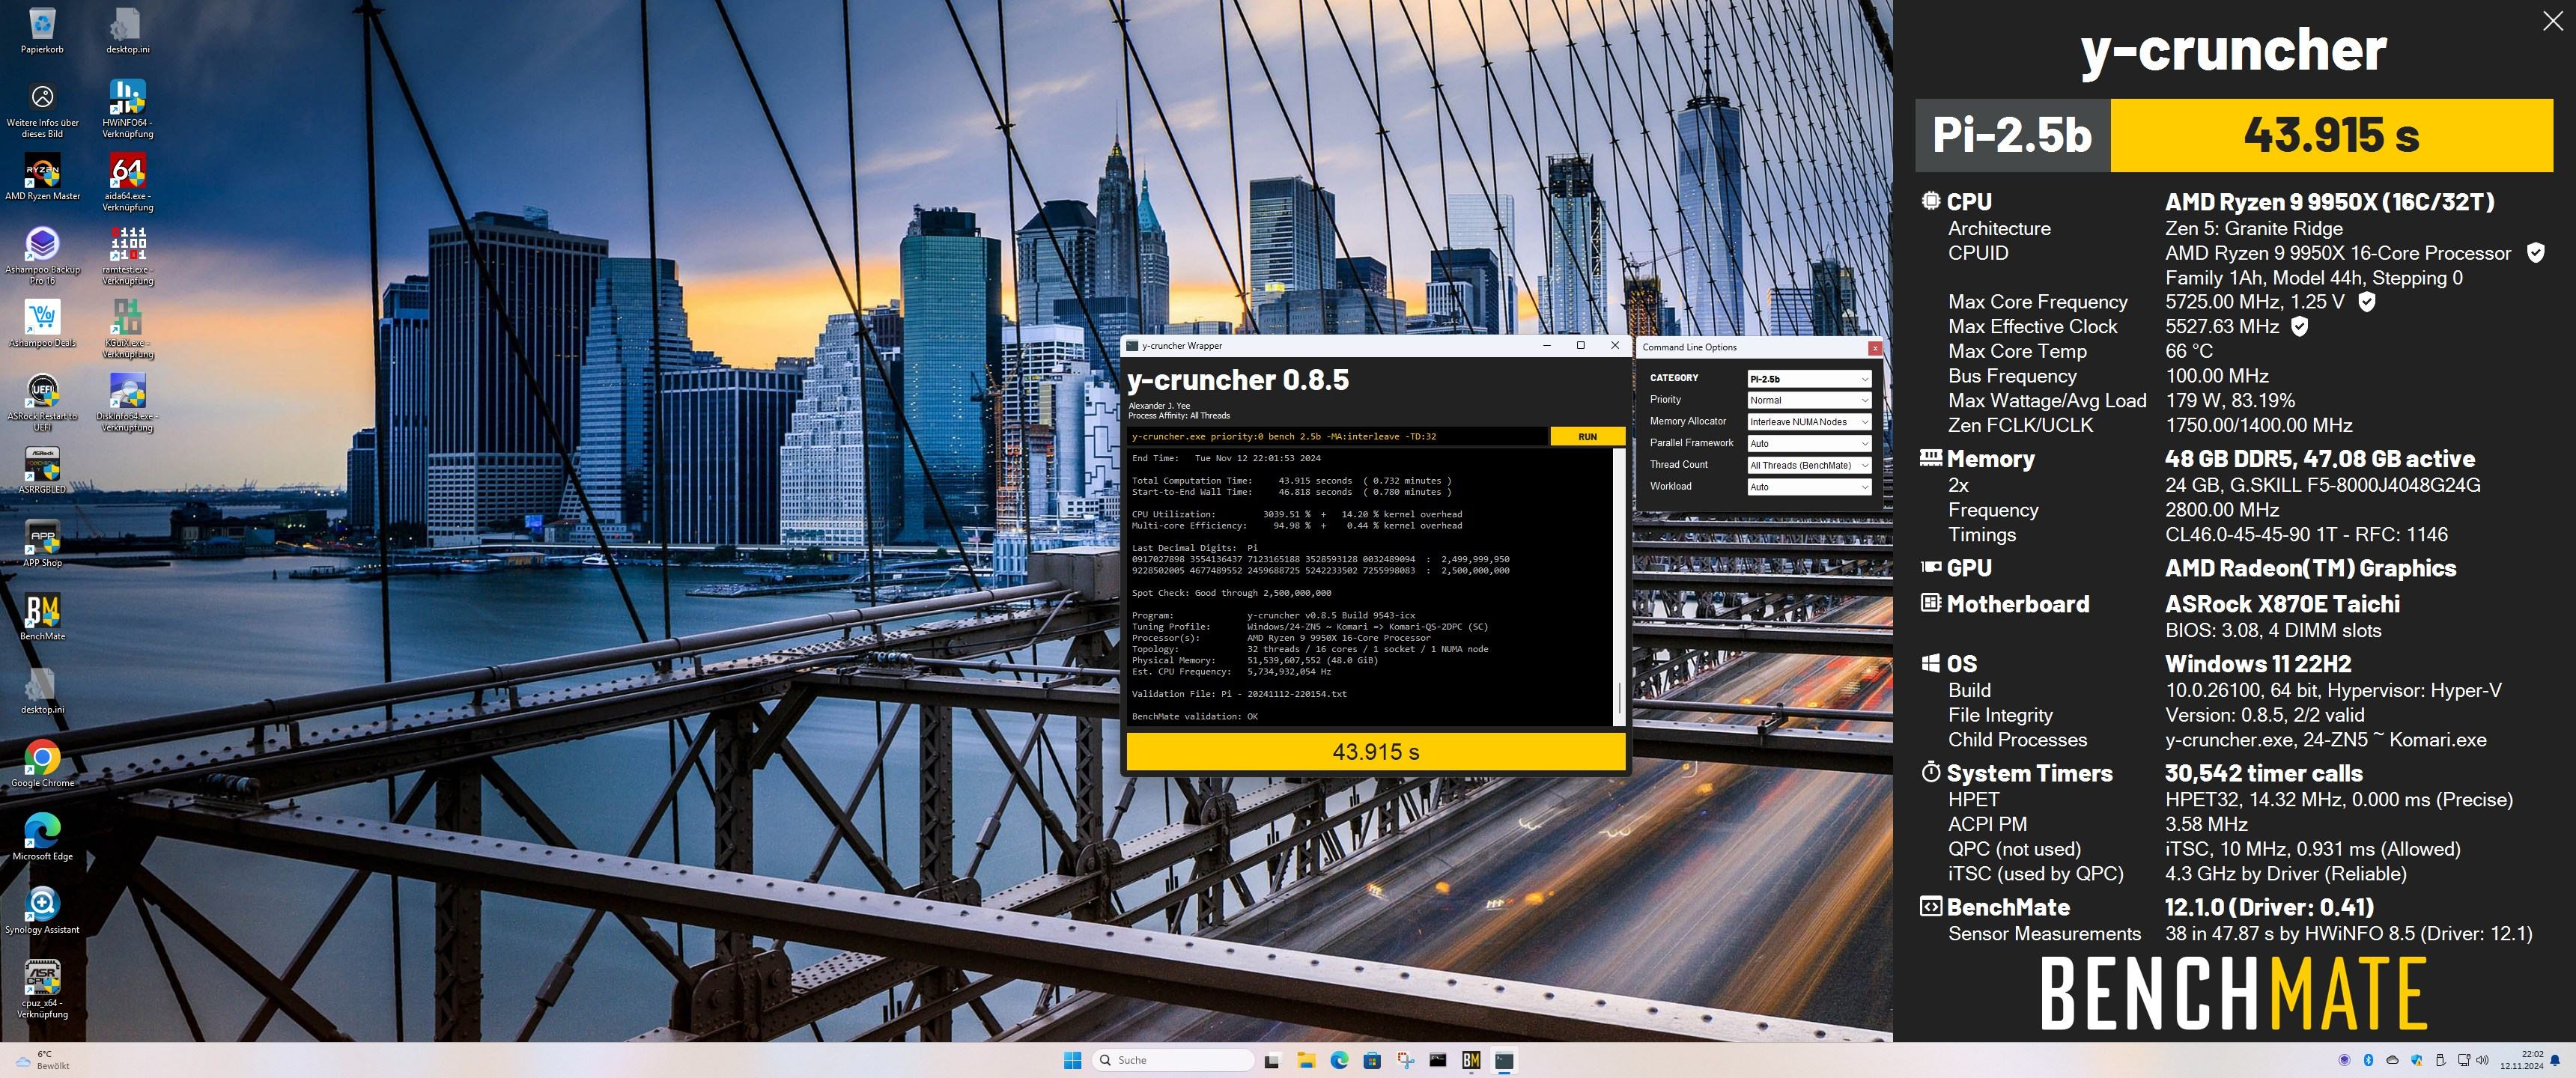Click the y-cruncher command line field
Screen dimensions: 2576x1078
(1337, 437)
